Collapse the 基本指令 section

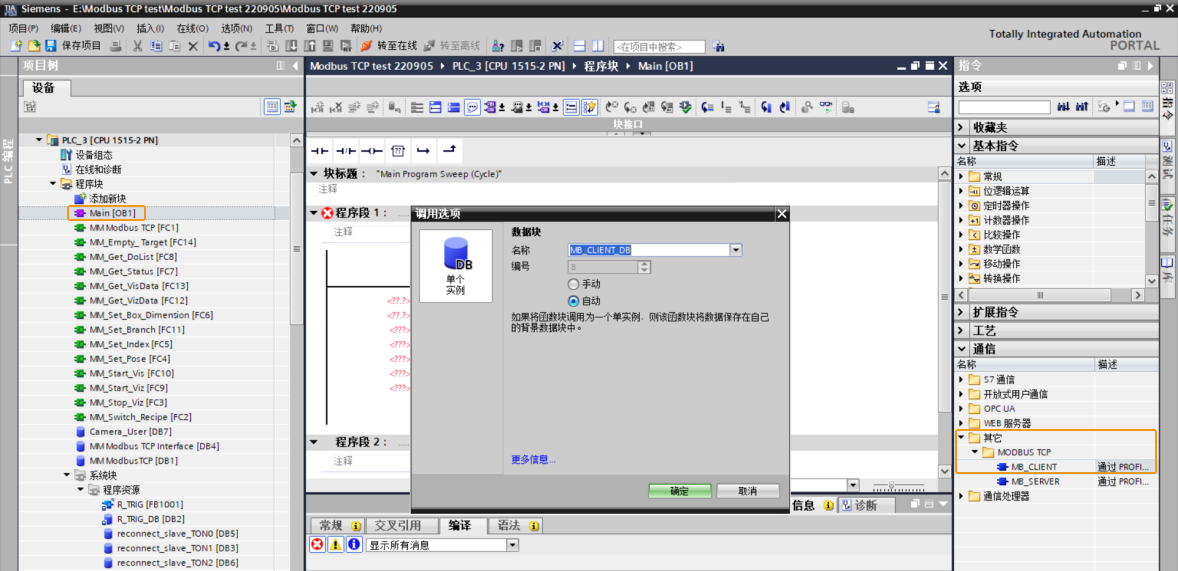pyautogui.click(x=962, y=145)
